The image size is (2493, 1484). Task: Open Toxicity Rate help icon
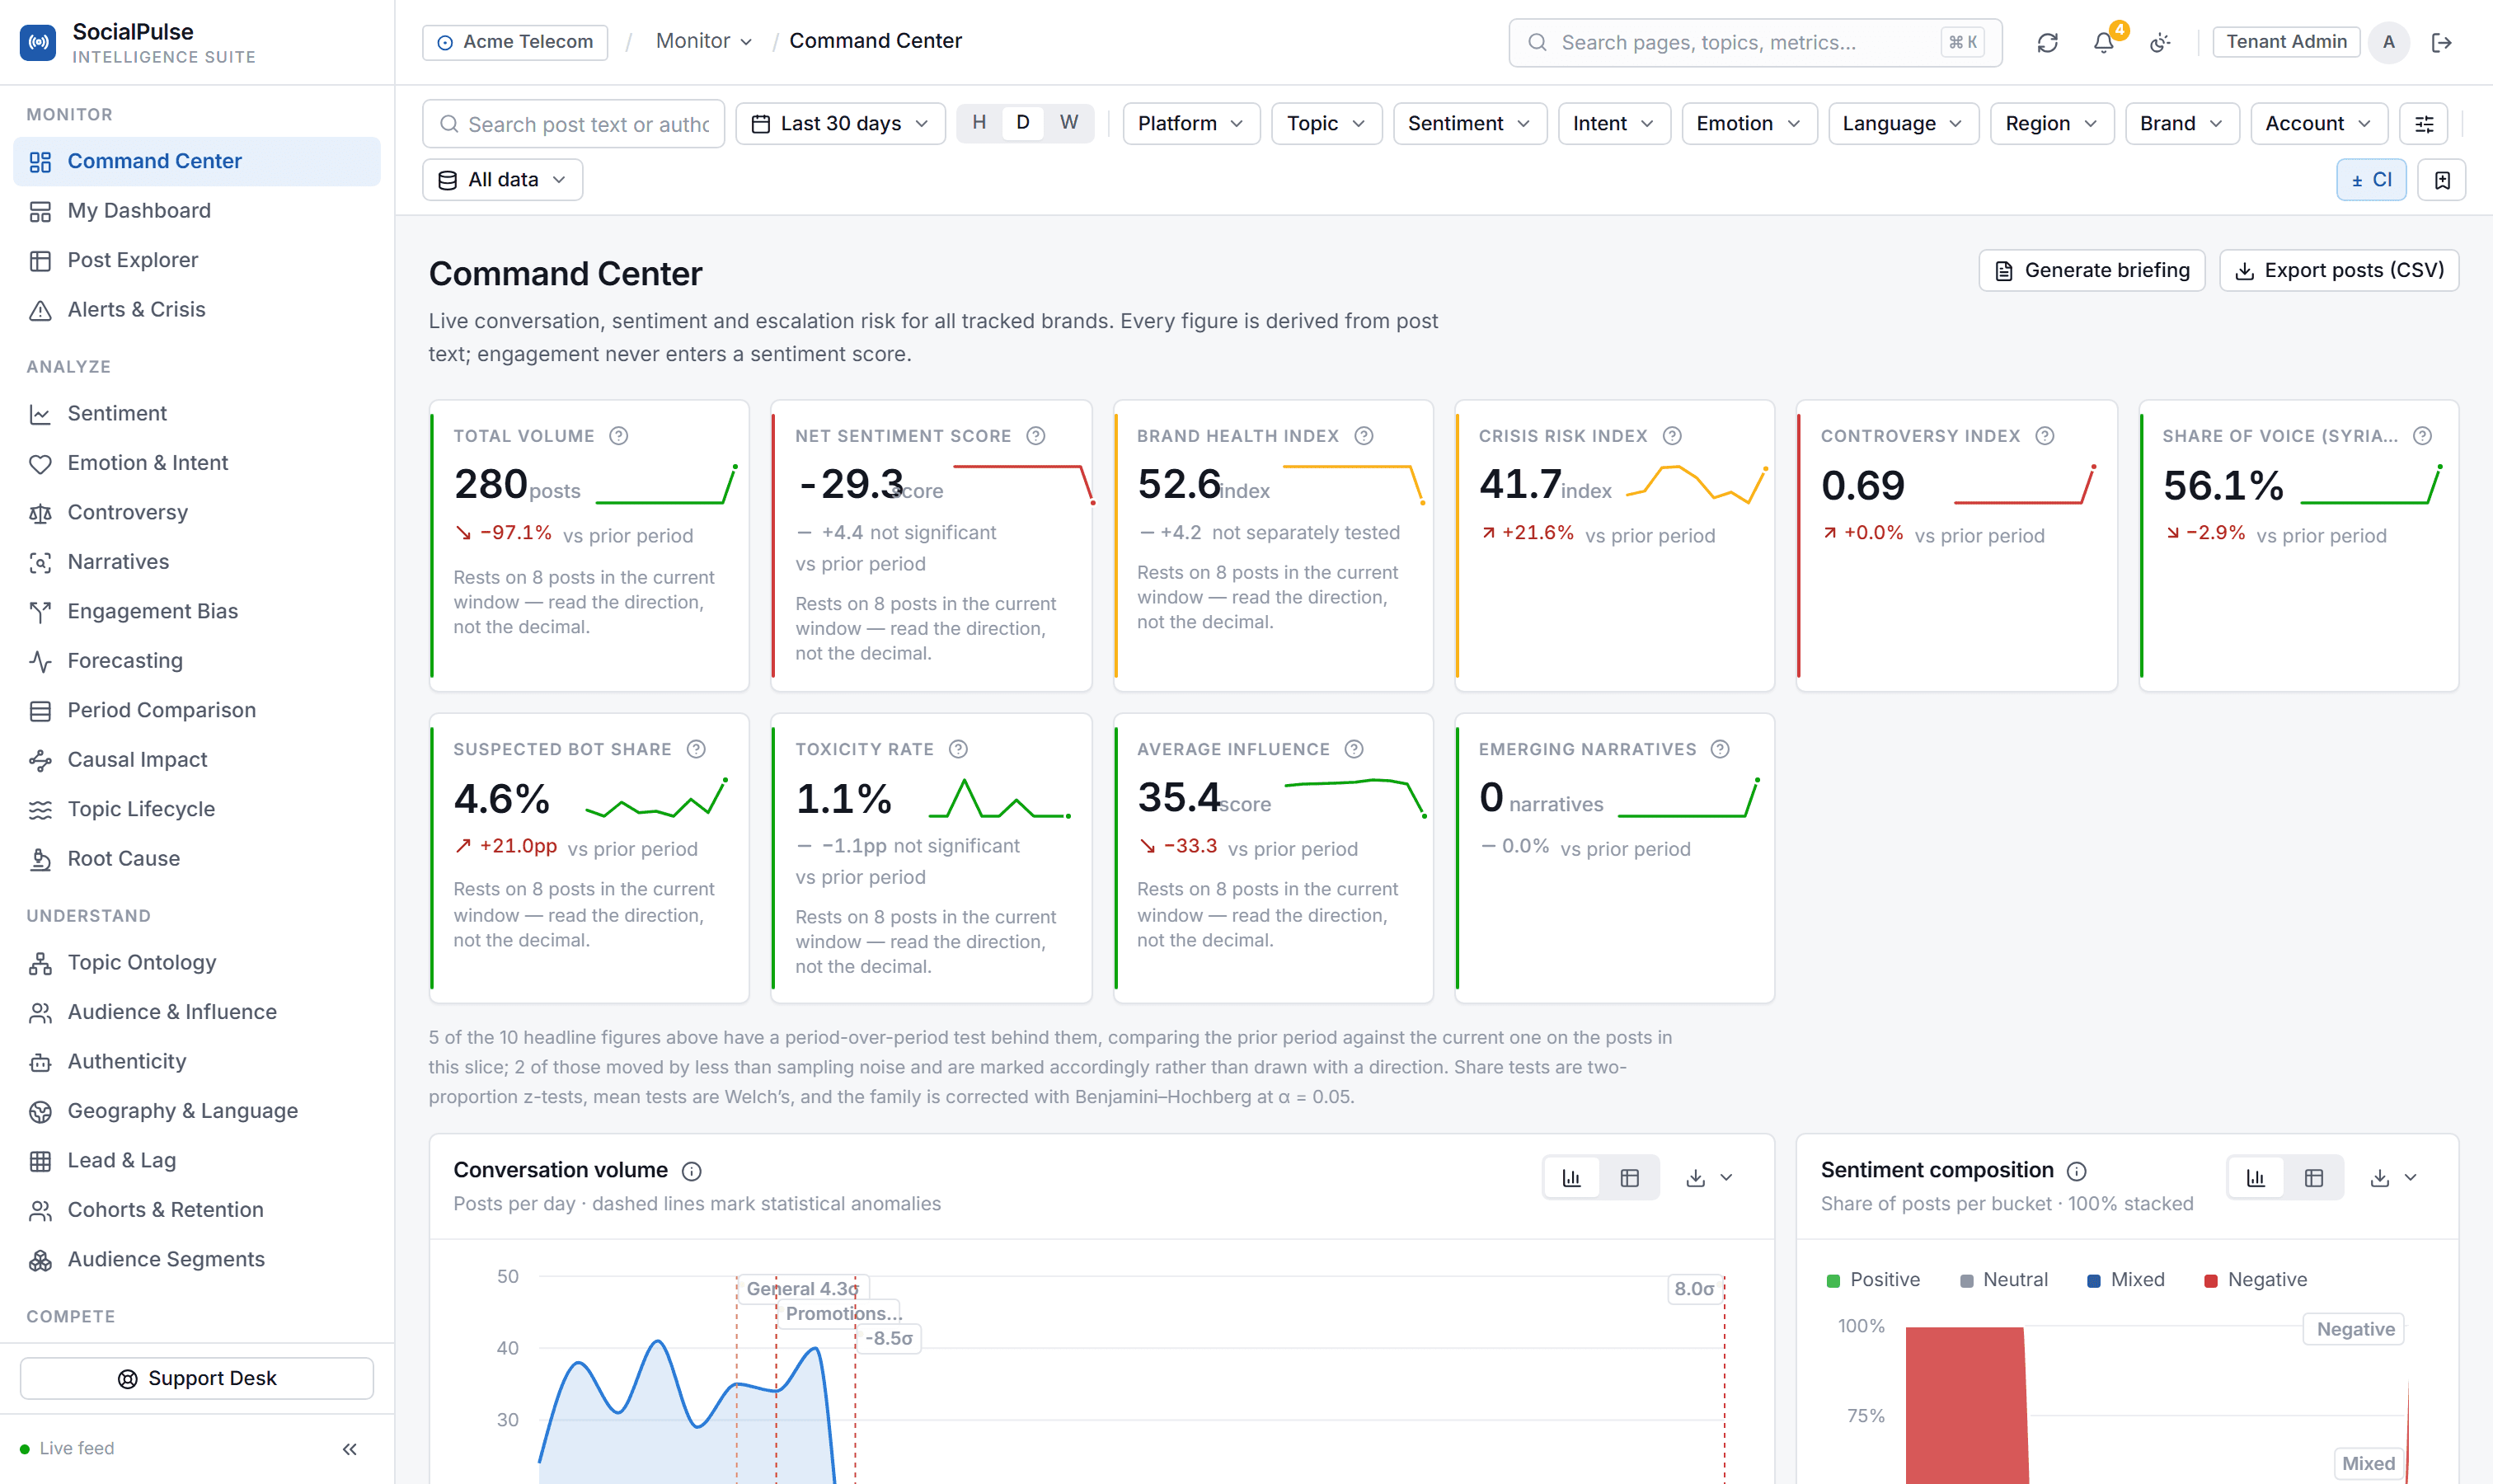958,749
